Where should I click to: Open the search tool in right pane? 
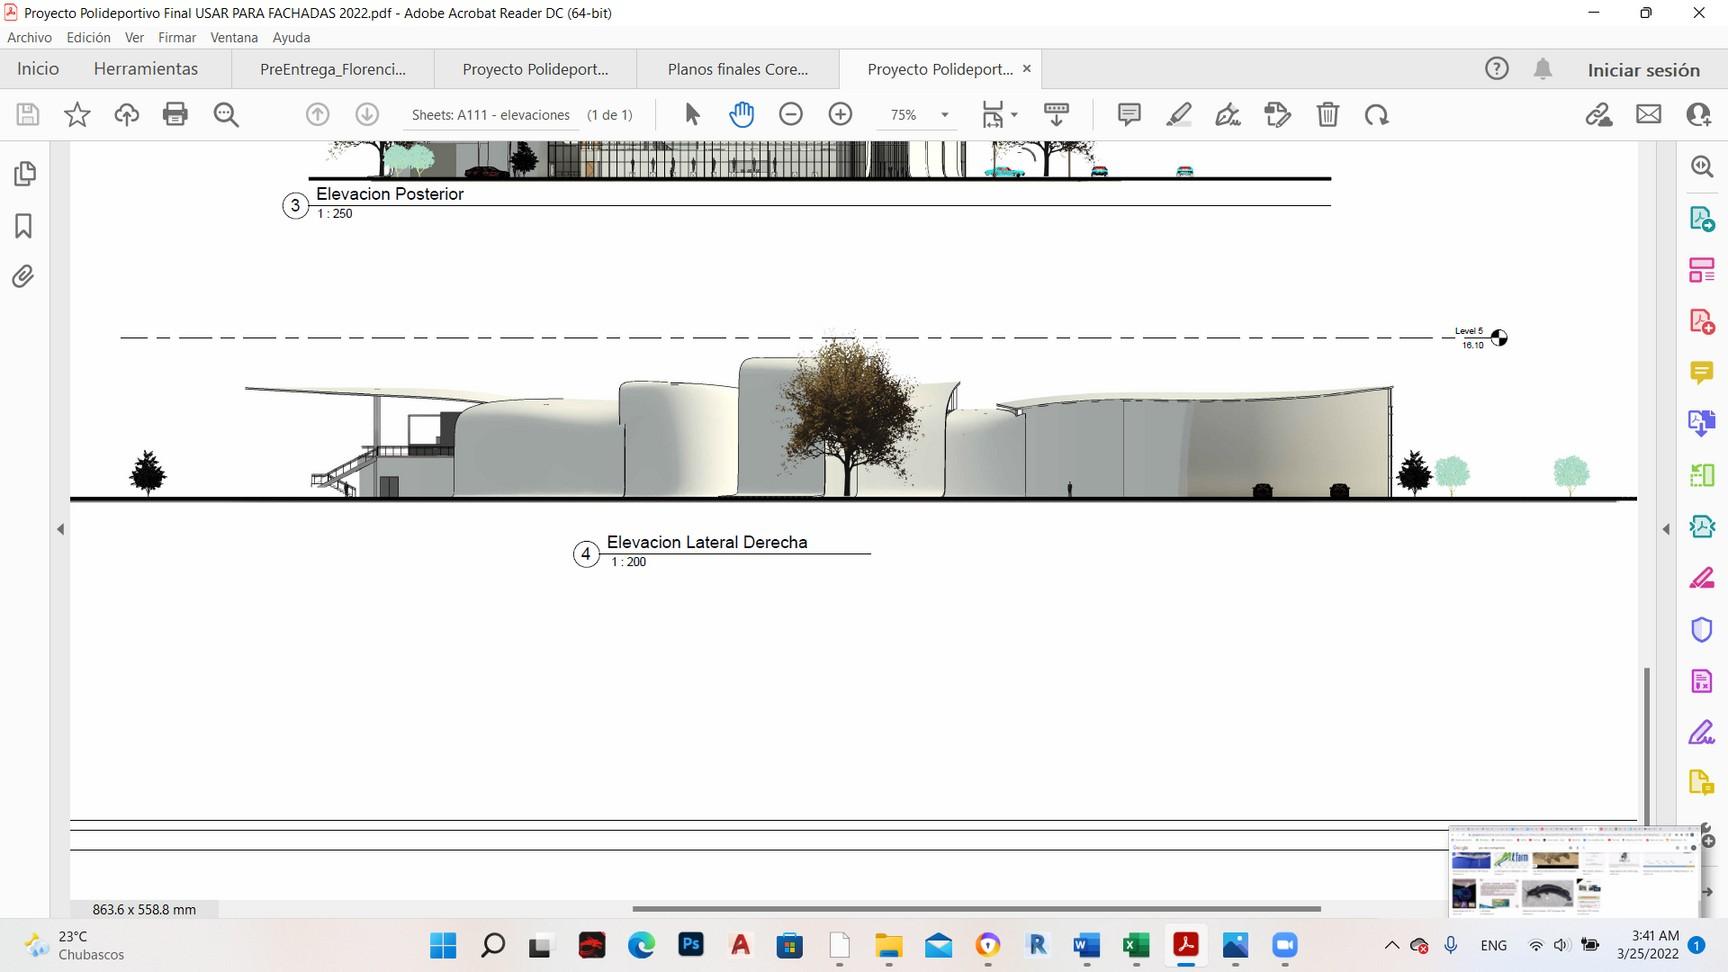[x=1702, y=166]
